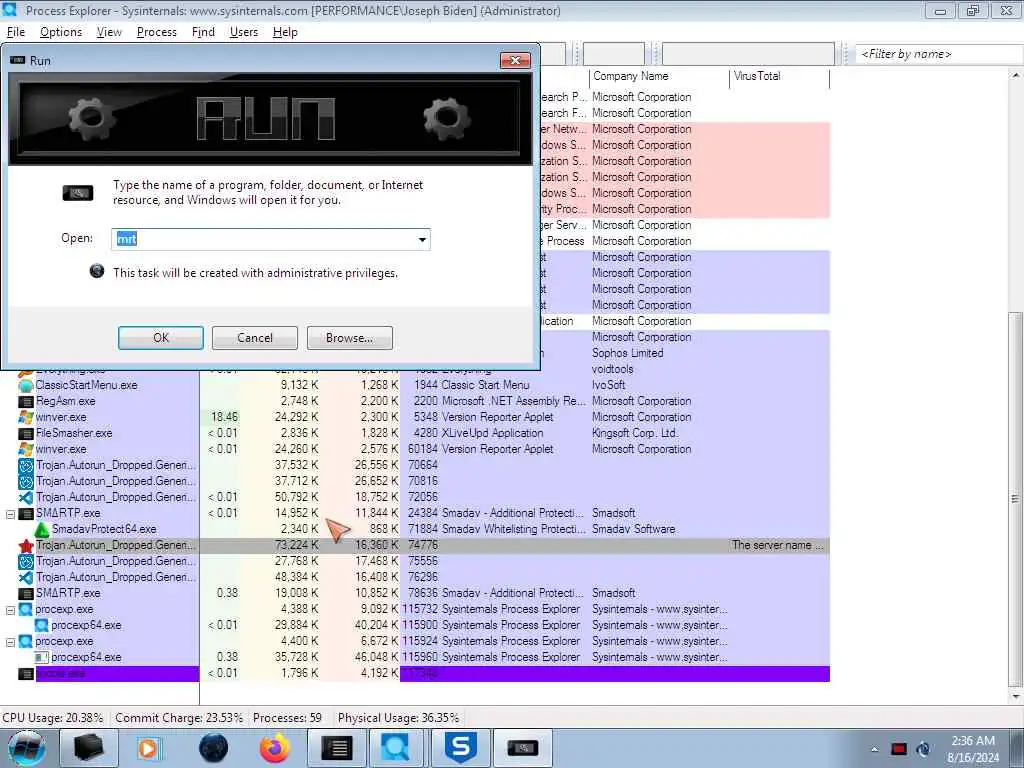Click icon of Trojan process PID 70816

click(x=25, y=481)
